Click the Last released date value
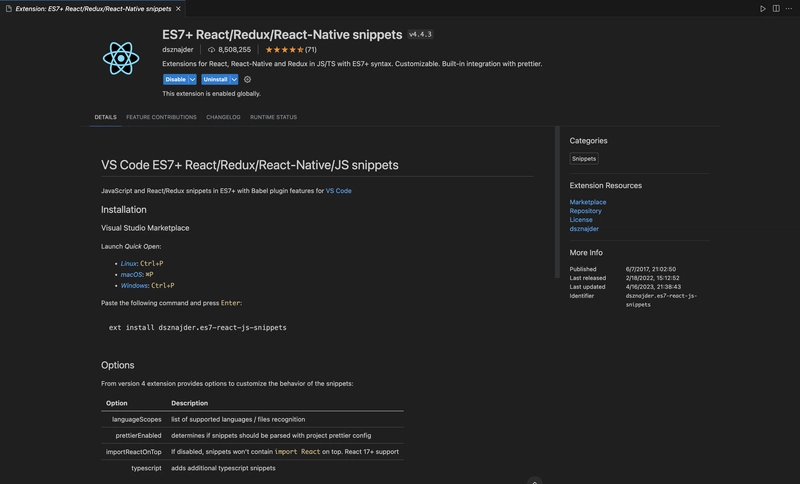Image resolution: width=800 pixels, height=484 pixels. [652, 278]
